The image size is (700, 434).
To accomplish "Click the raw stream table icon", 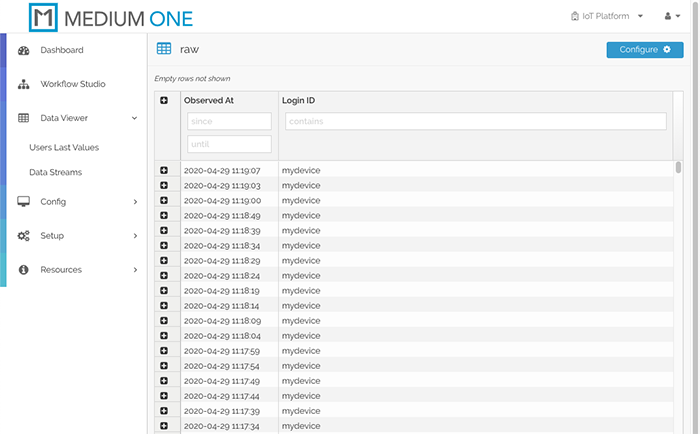I will coord(164,49).
